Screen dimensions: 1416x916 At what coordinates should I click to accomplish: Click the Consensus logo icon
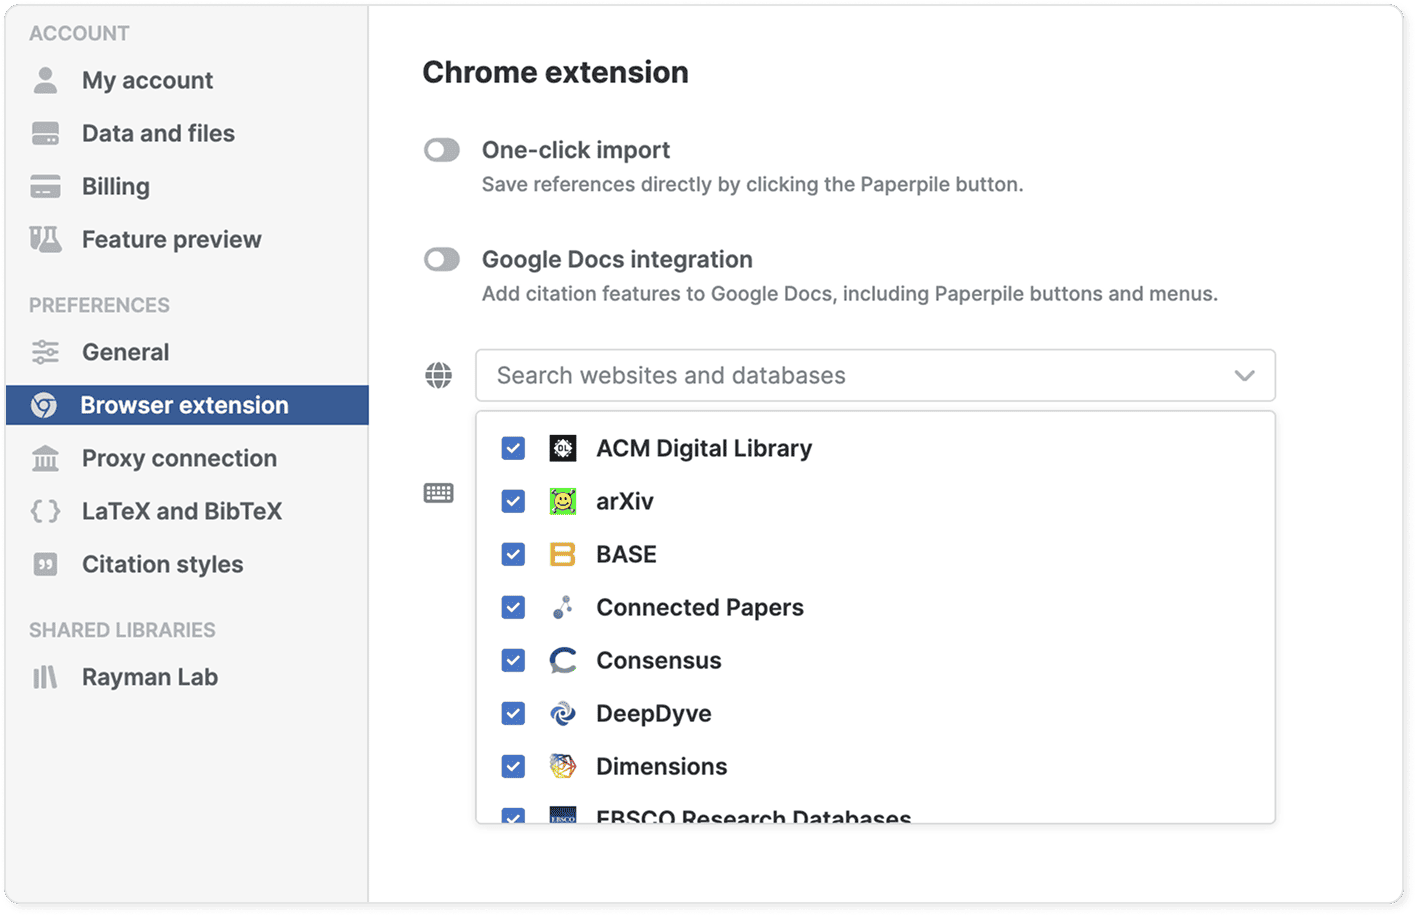coord(563,660)
